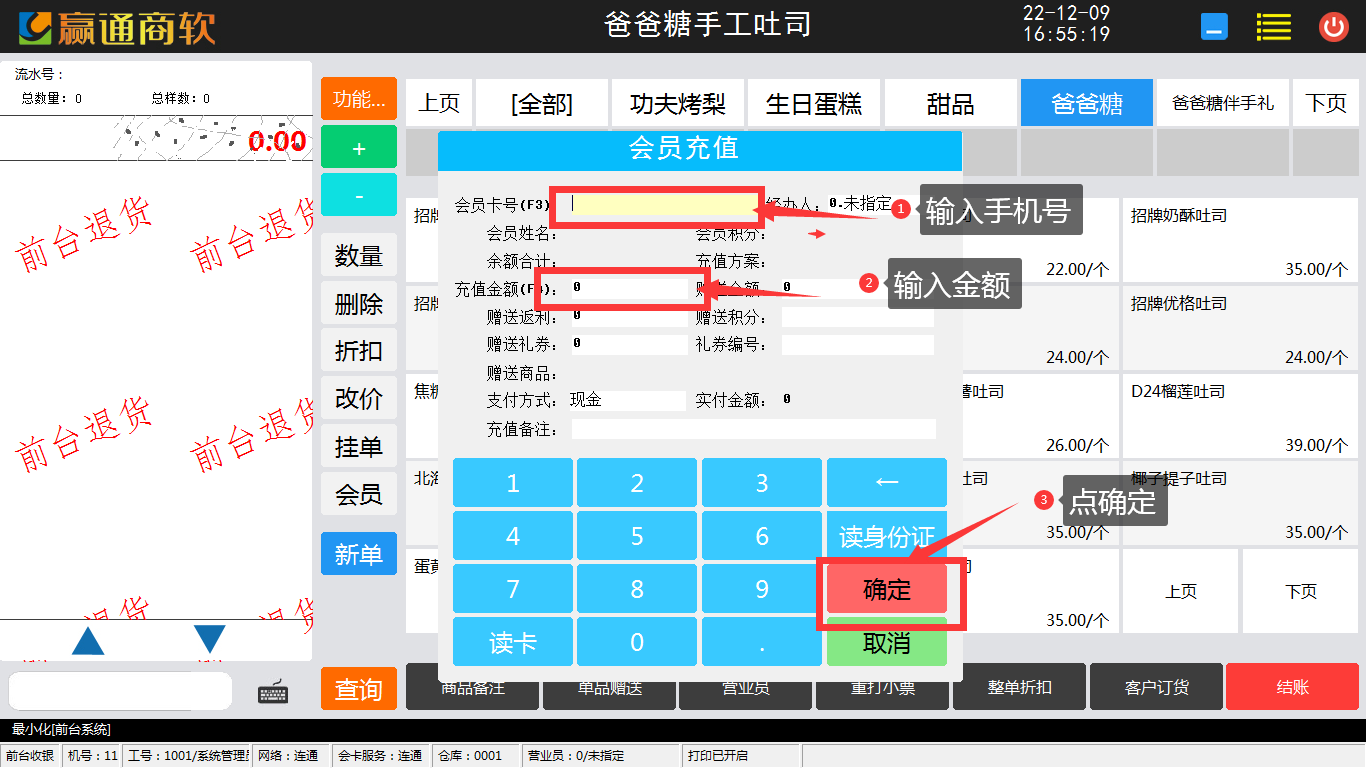Image resolution: width=1366 pixels, height=768 pixels.
Task: Go to next category page 下页 tab
Action: pyautogui.click(x=1326, y=103)
